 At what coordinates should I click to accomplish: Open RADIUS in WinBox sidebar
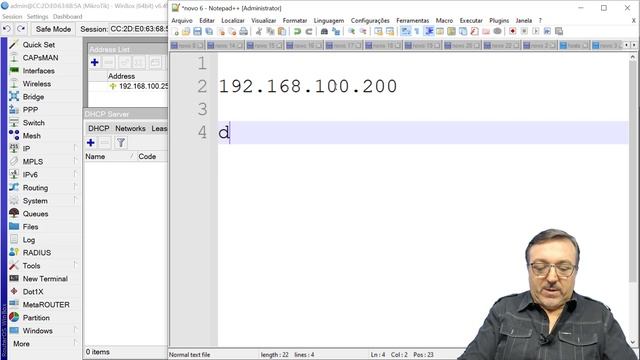pyautogui.click(x=37, y=252)
